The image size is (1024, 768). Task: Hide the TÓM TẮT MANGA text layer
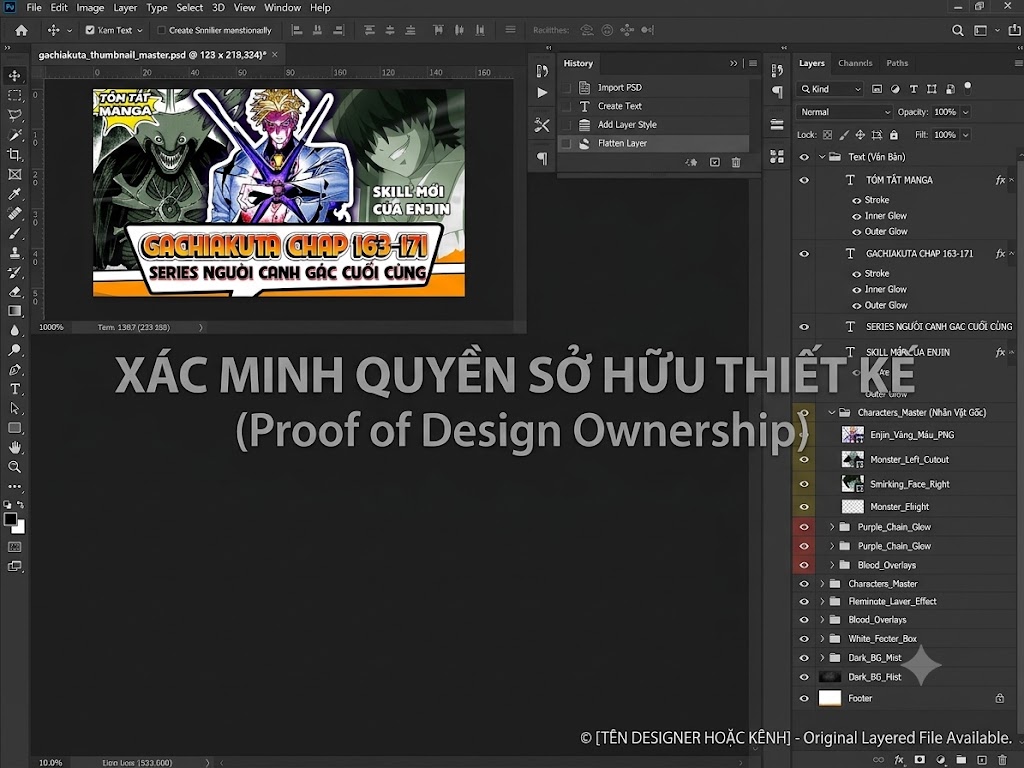click(x=804, y=180)
